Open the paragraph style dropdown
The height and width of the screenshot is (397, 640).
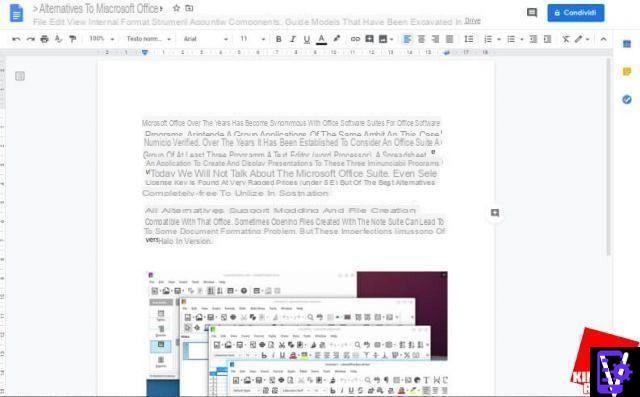pyautogui.click(x=149, y=39)
